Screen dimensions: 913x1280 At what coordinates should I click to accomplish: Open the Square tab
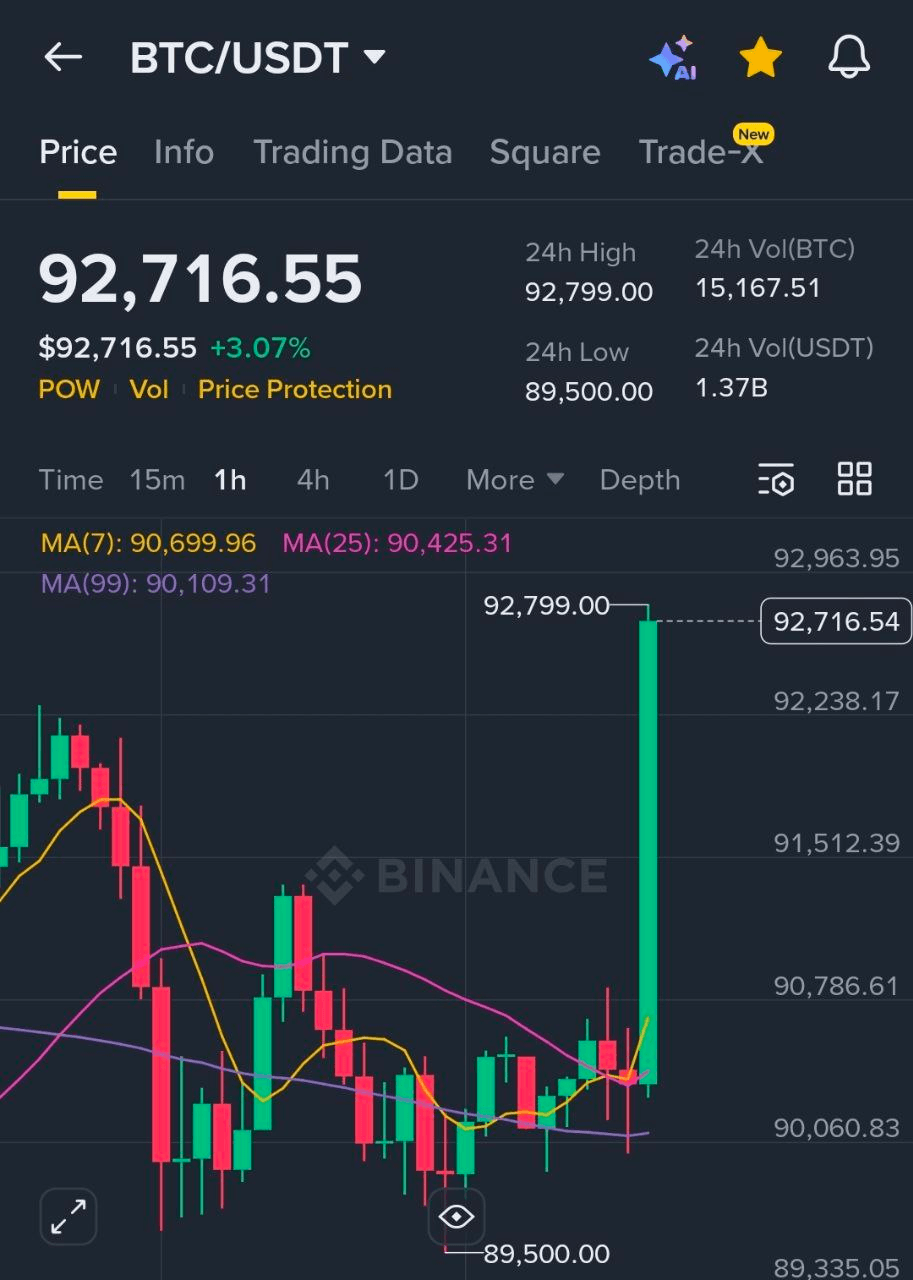(545, 152)
